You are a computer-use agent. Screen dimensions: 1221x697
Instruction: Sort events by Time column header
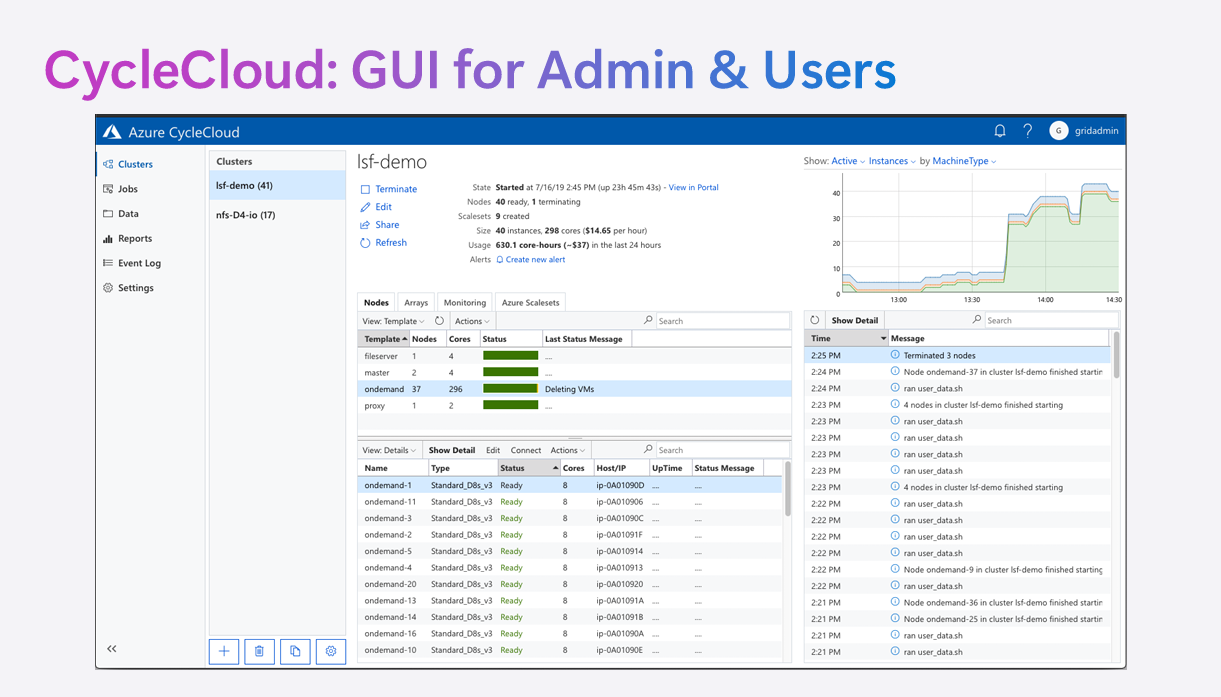coord(847,338)
